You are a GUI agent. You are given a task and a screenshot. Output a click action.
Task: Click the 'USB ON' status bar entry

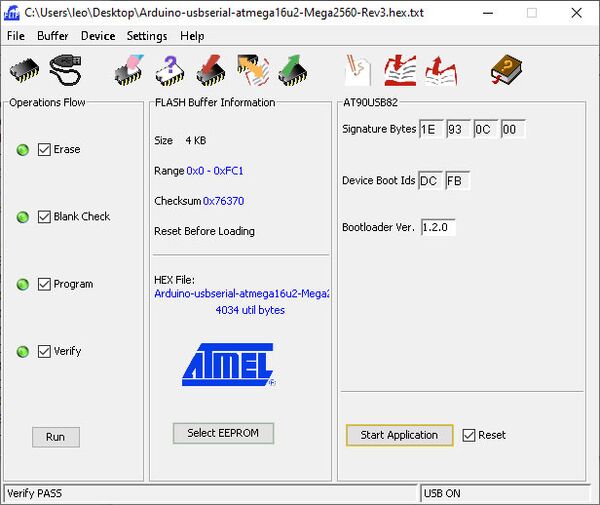[x=442, y=494]
